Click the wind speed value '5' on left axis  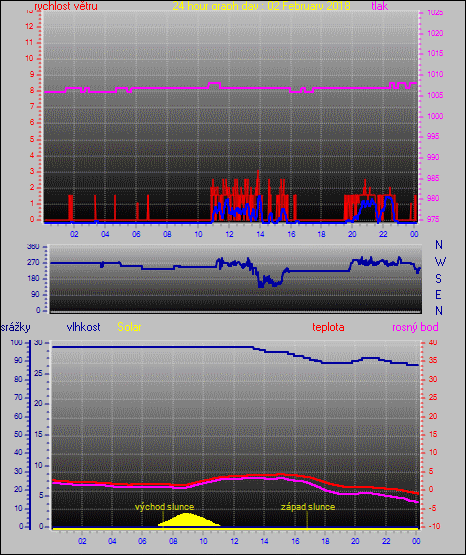(32, 139)
